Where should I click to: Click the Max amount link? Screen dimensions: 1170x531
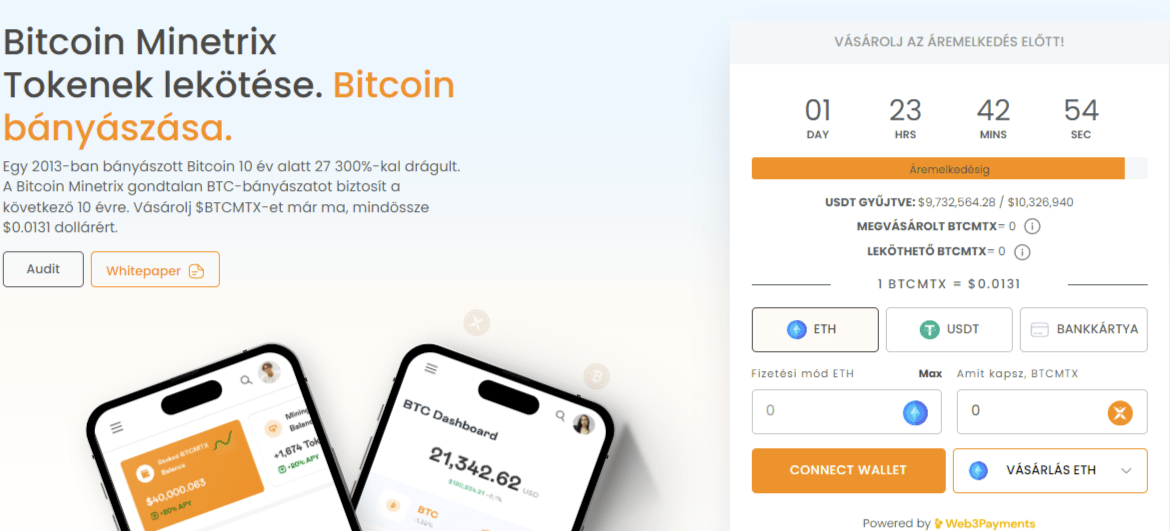930,374
